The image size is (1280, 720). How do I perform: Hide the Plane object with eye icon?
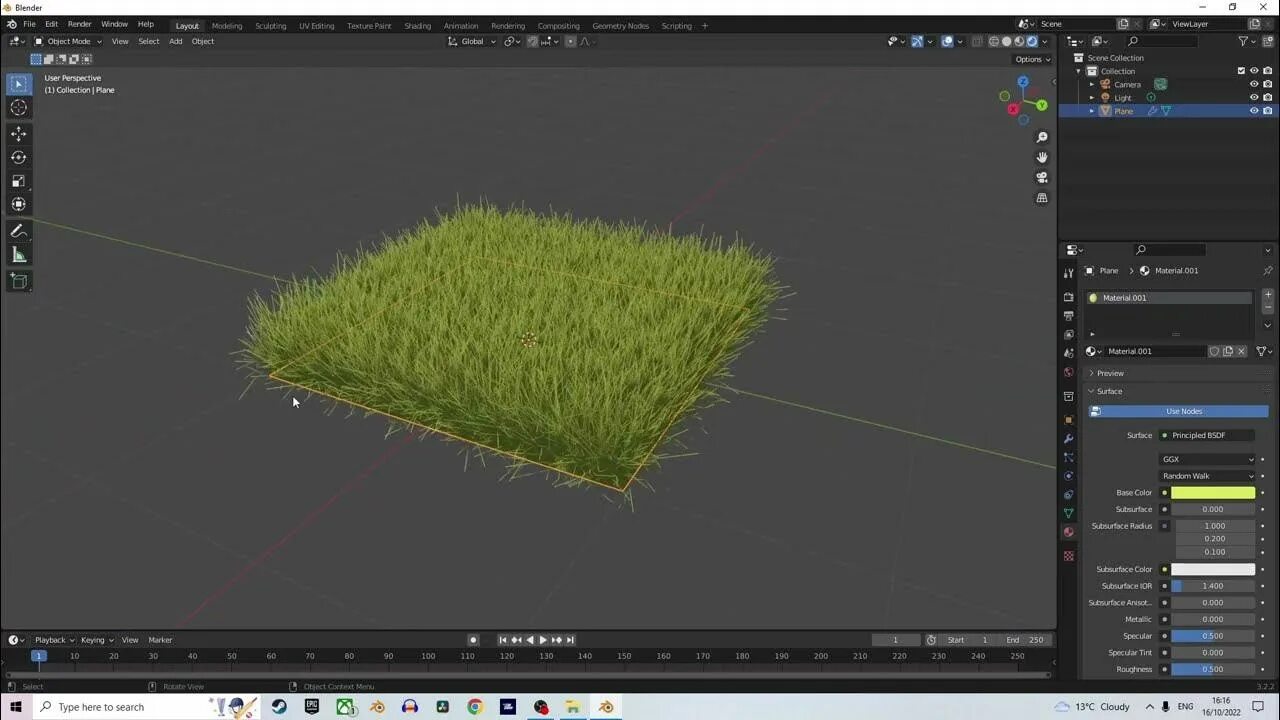(x=1254, y=111)
